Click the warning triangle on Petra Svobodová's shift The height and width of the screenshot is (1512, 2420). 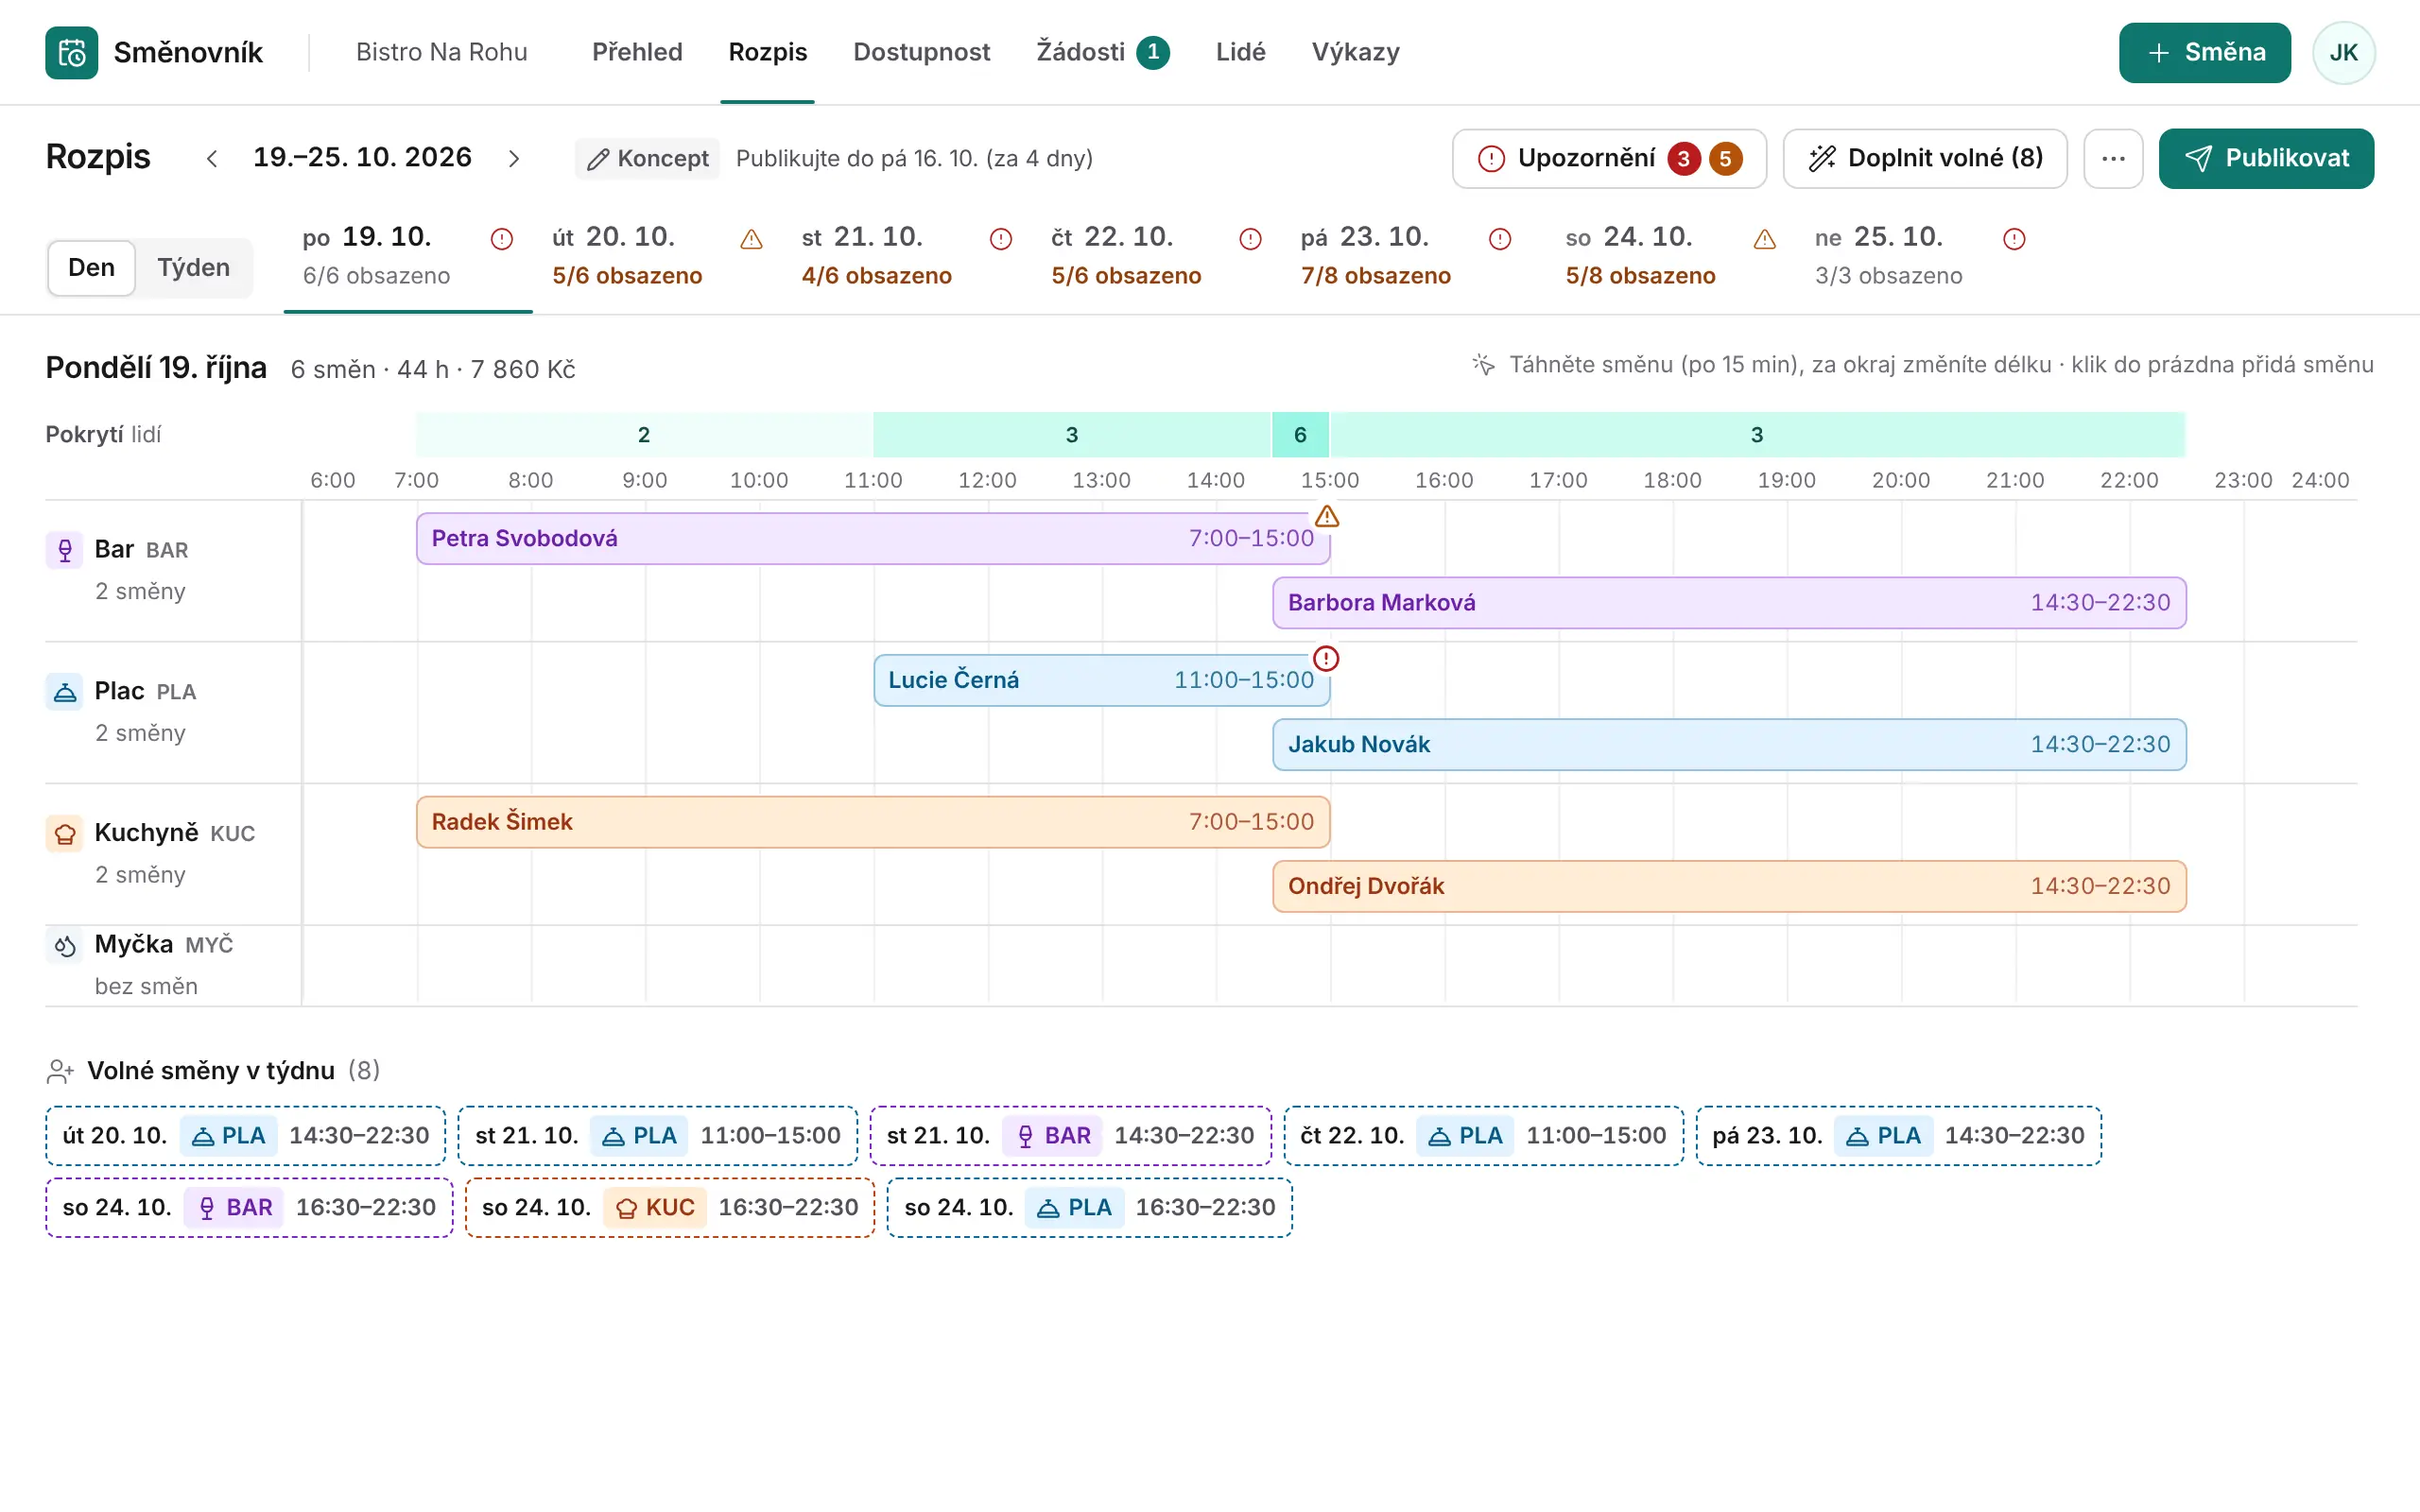click(x=1327, y=516)
